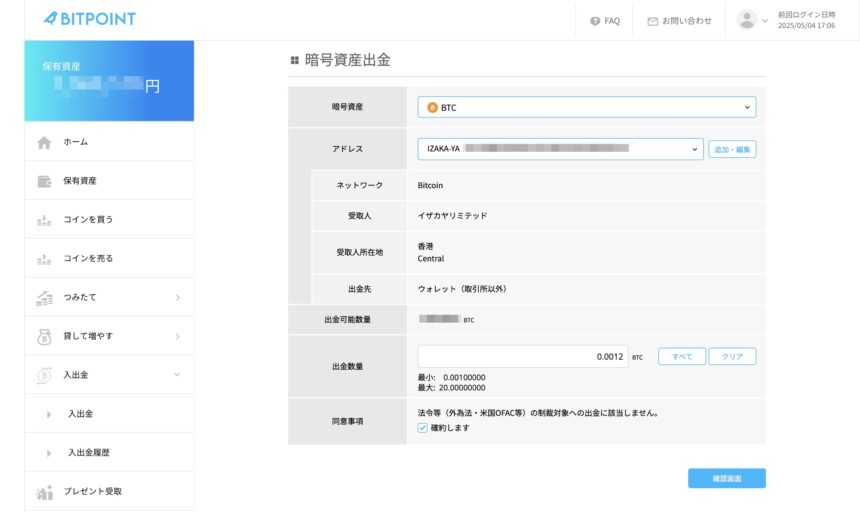
Task: Click the すべて button
Action: tap(682, 356)
